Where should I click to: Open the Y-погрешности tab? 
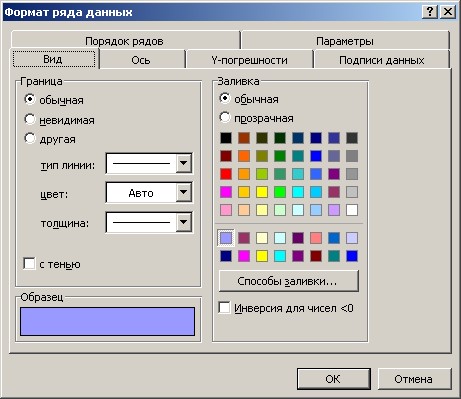[249, 60]
